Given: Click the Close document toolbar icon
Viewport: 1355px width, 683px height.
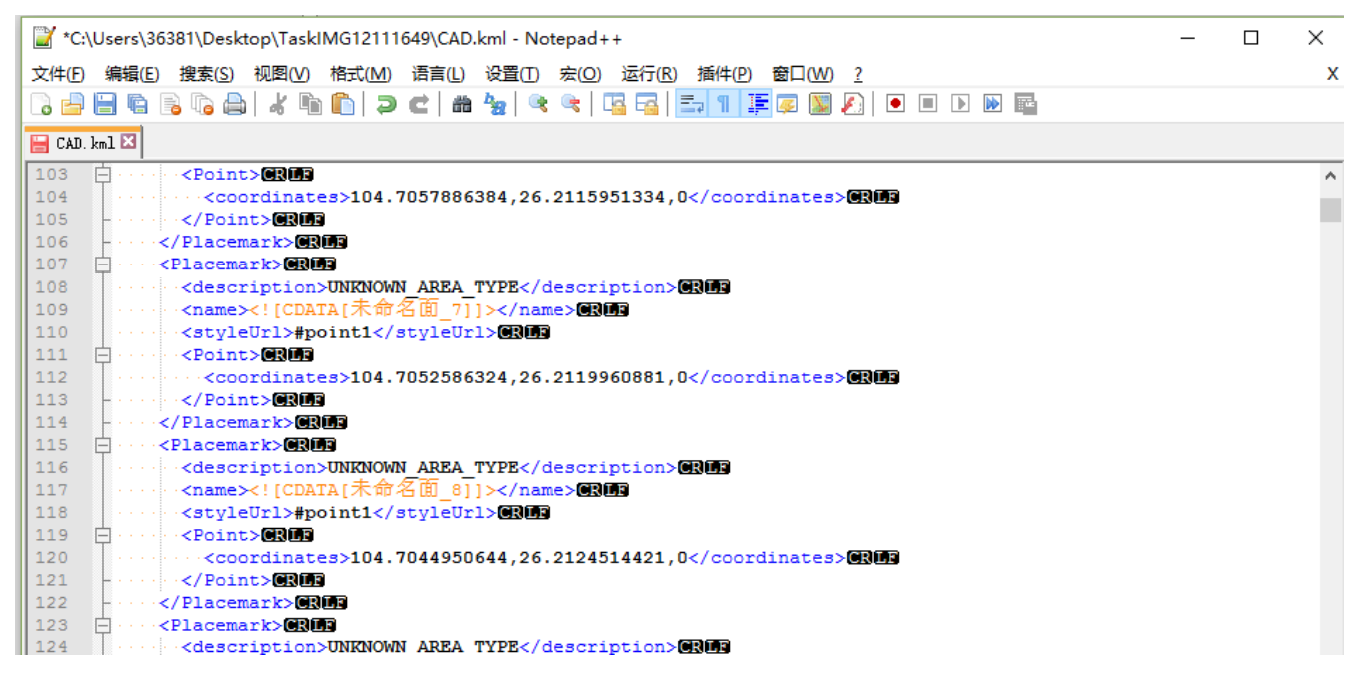Looking at the screenshot, I should 170,104.
